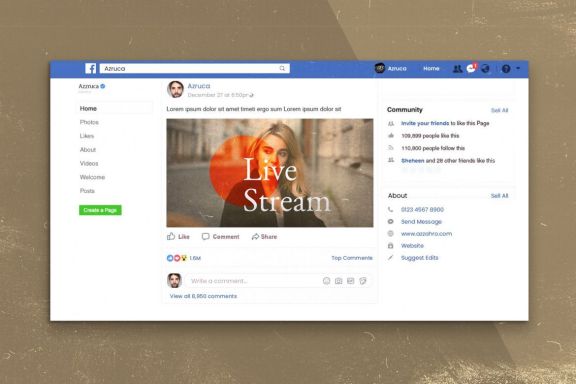The height and width of the screenshot is (384, 576).
Task: Go to Home in the top bar
Action: pos(431,68)
